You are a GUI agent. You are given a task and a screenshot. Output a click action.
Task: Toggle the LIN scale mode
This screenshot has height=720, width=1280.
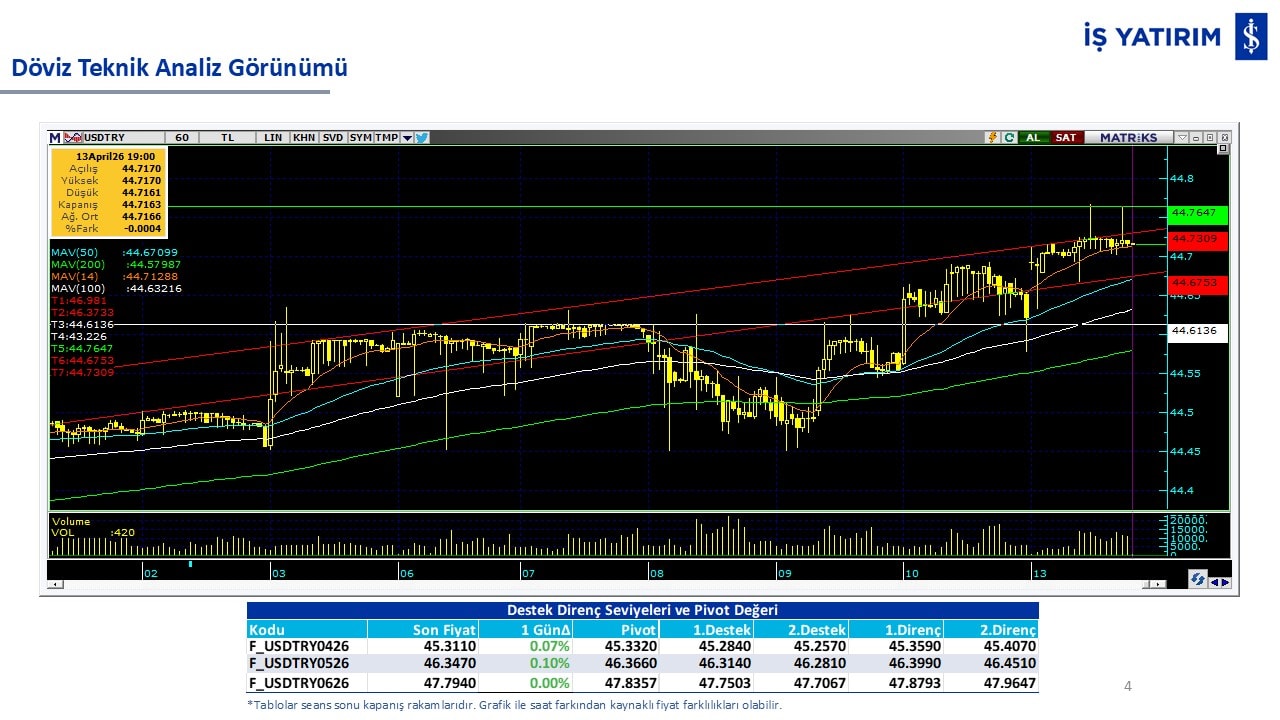pyautogui.click(x=273, y=137)
